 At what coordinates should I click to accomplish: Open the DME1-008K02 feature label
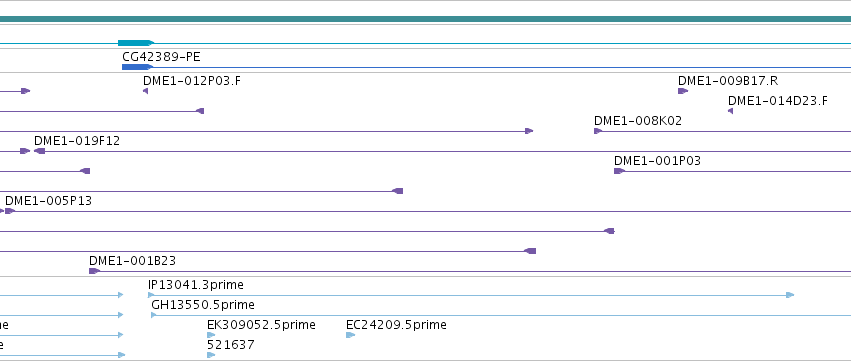click(x=638, y=121)
